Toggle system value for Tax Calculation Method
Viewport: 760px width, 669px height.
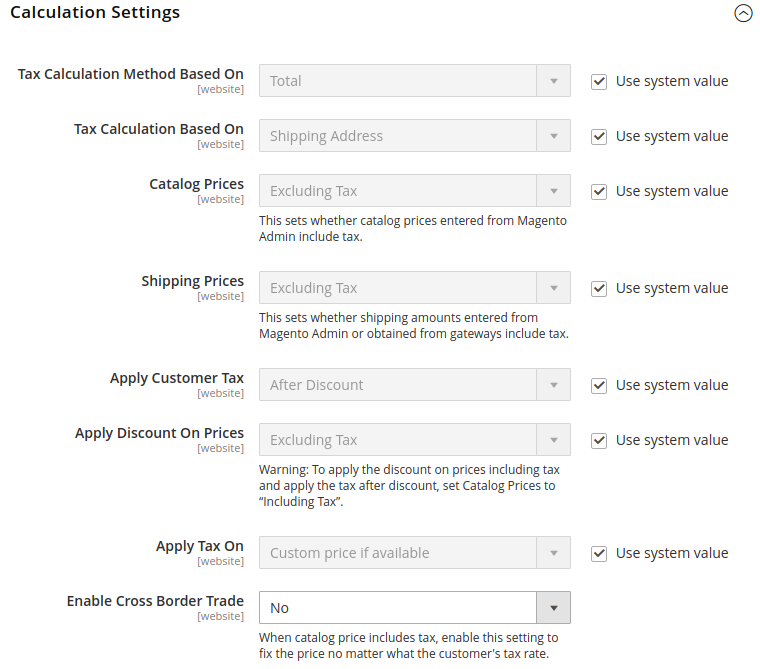coord(599,81)
